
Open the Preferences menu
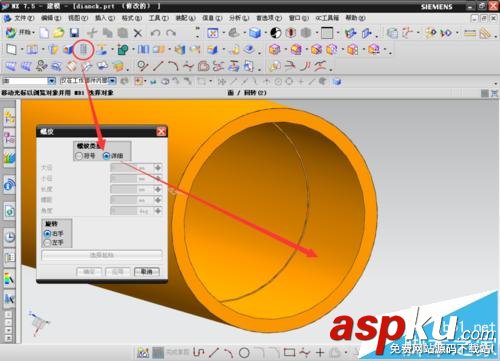pos(269,18)
